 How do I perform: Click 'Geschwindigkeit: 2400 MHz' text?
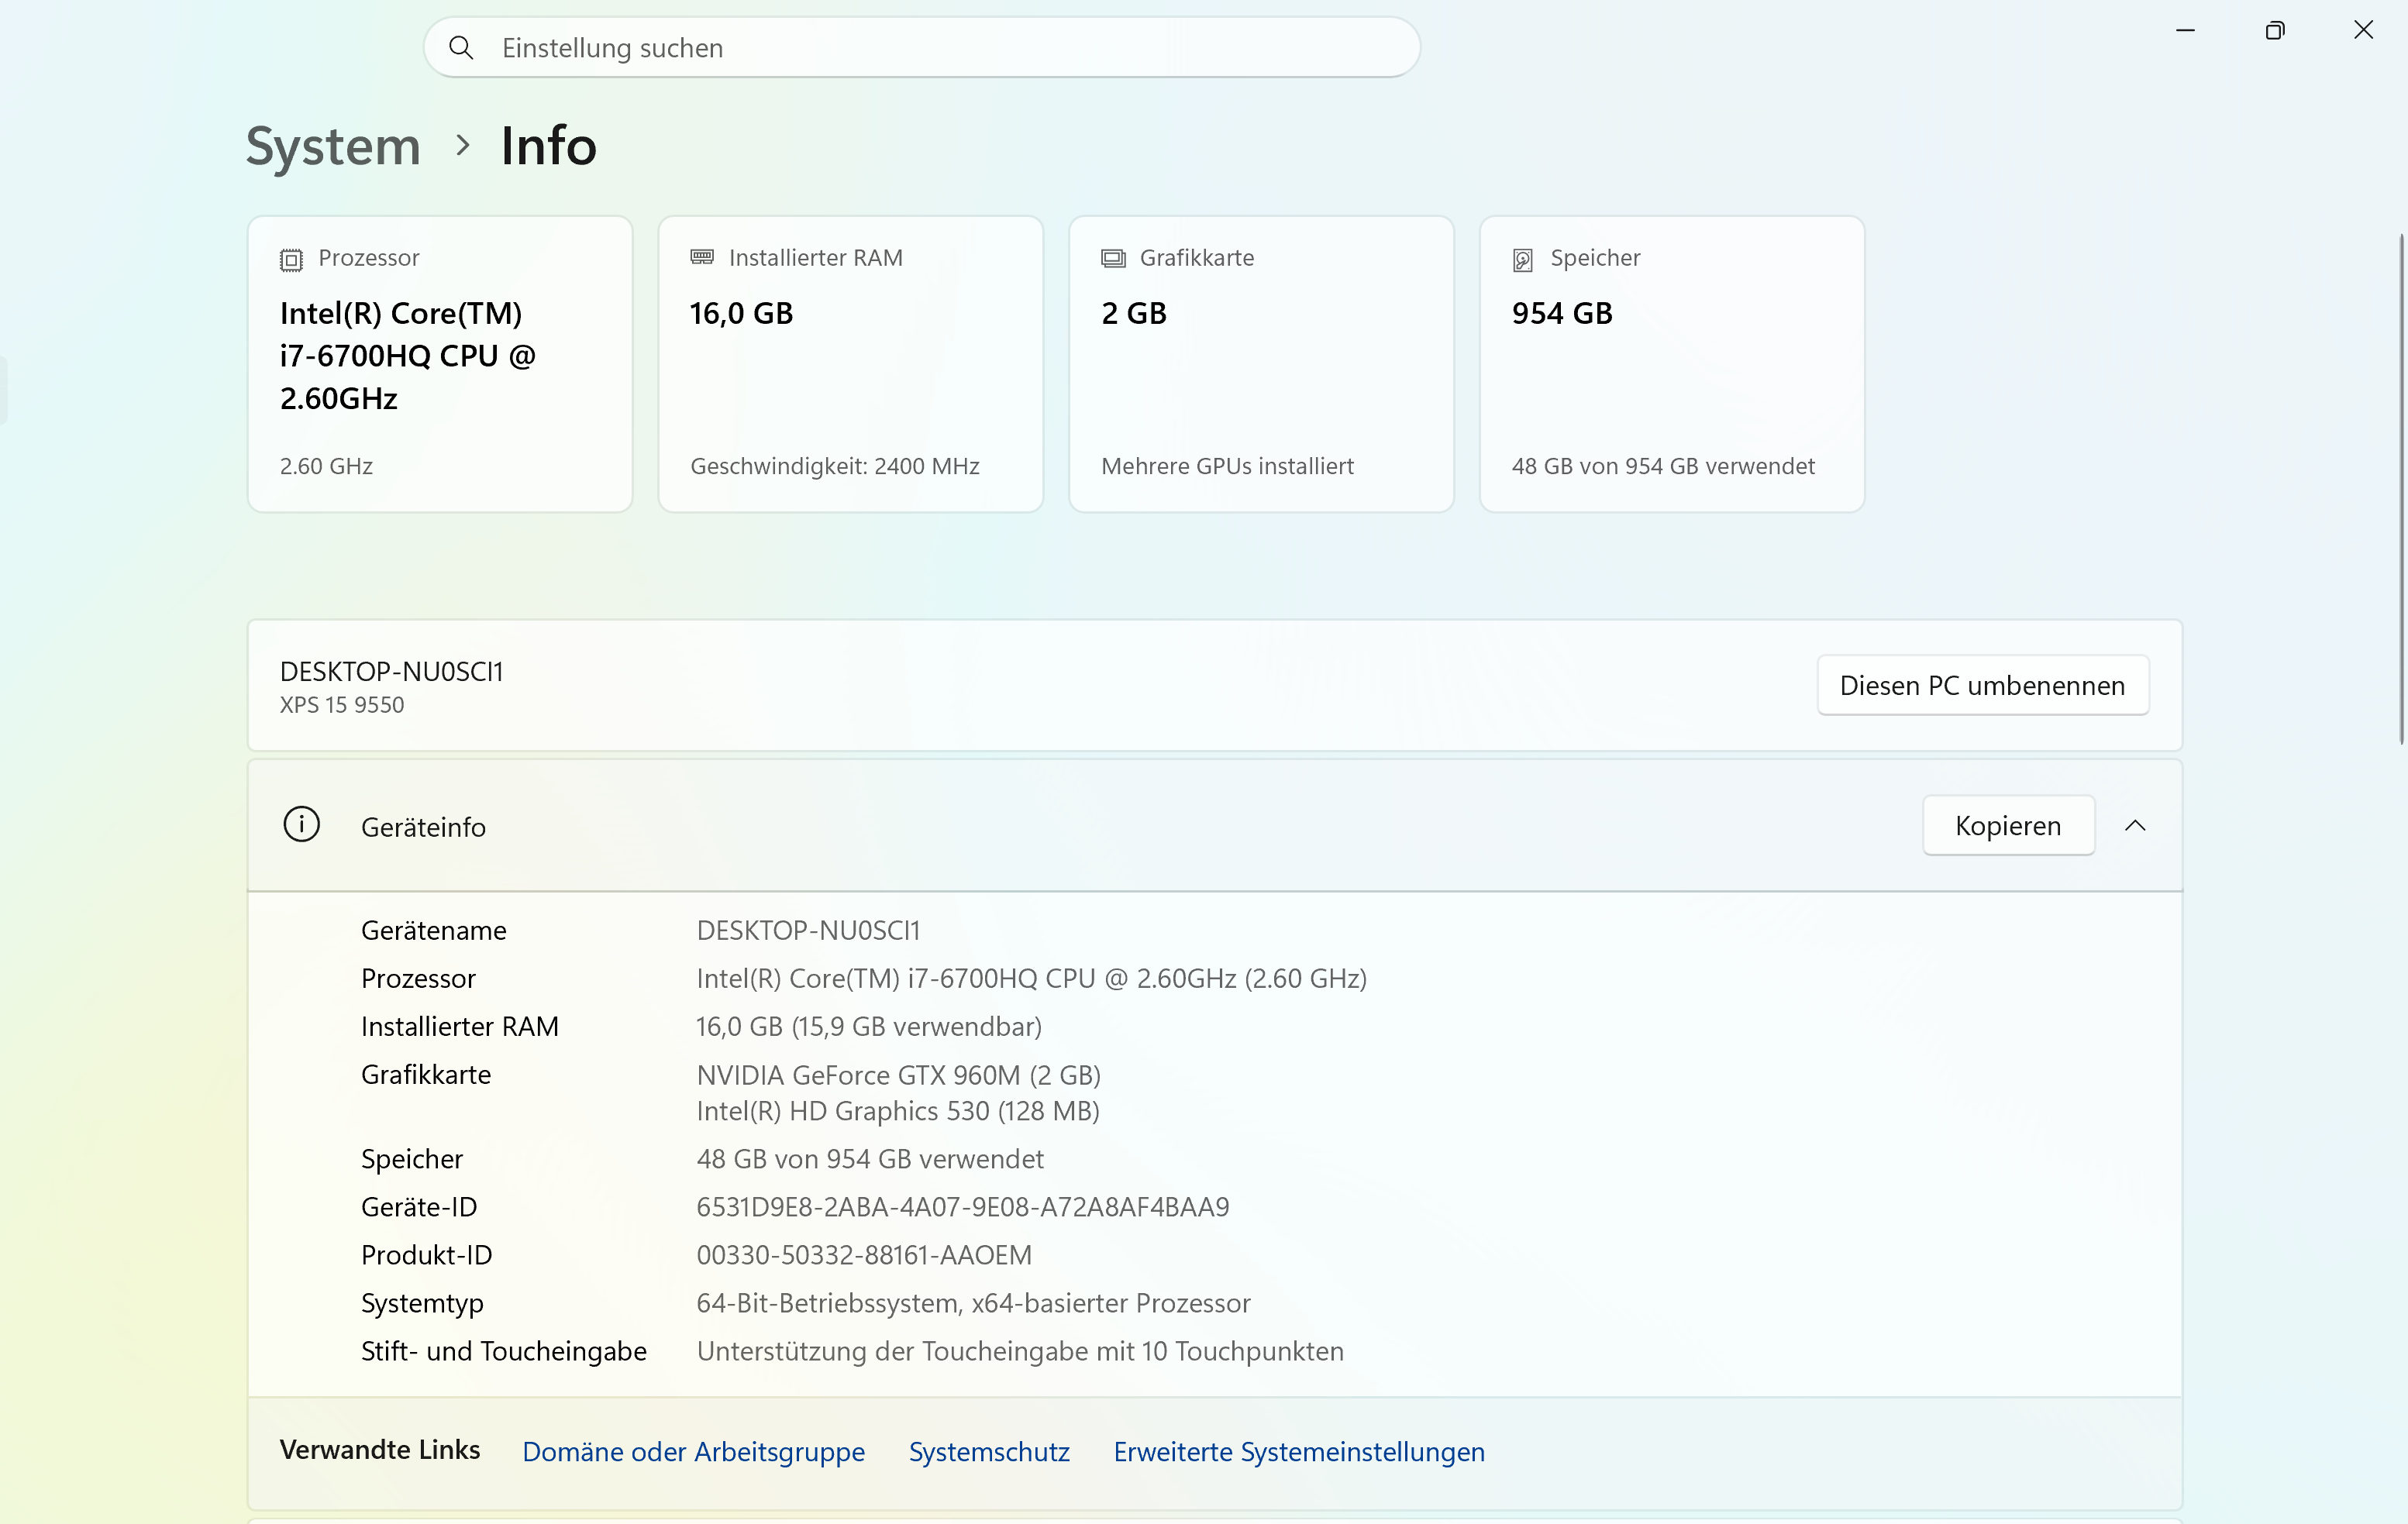pos(834,466)
